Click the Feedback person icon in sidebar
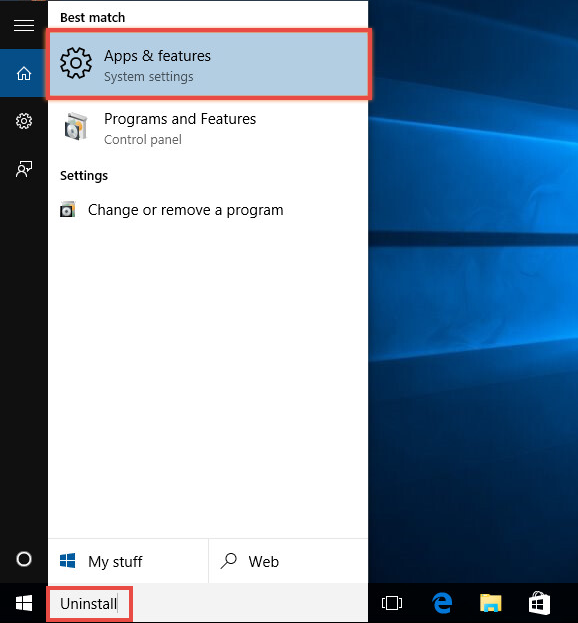578x623 pixels. 24,169
